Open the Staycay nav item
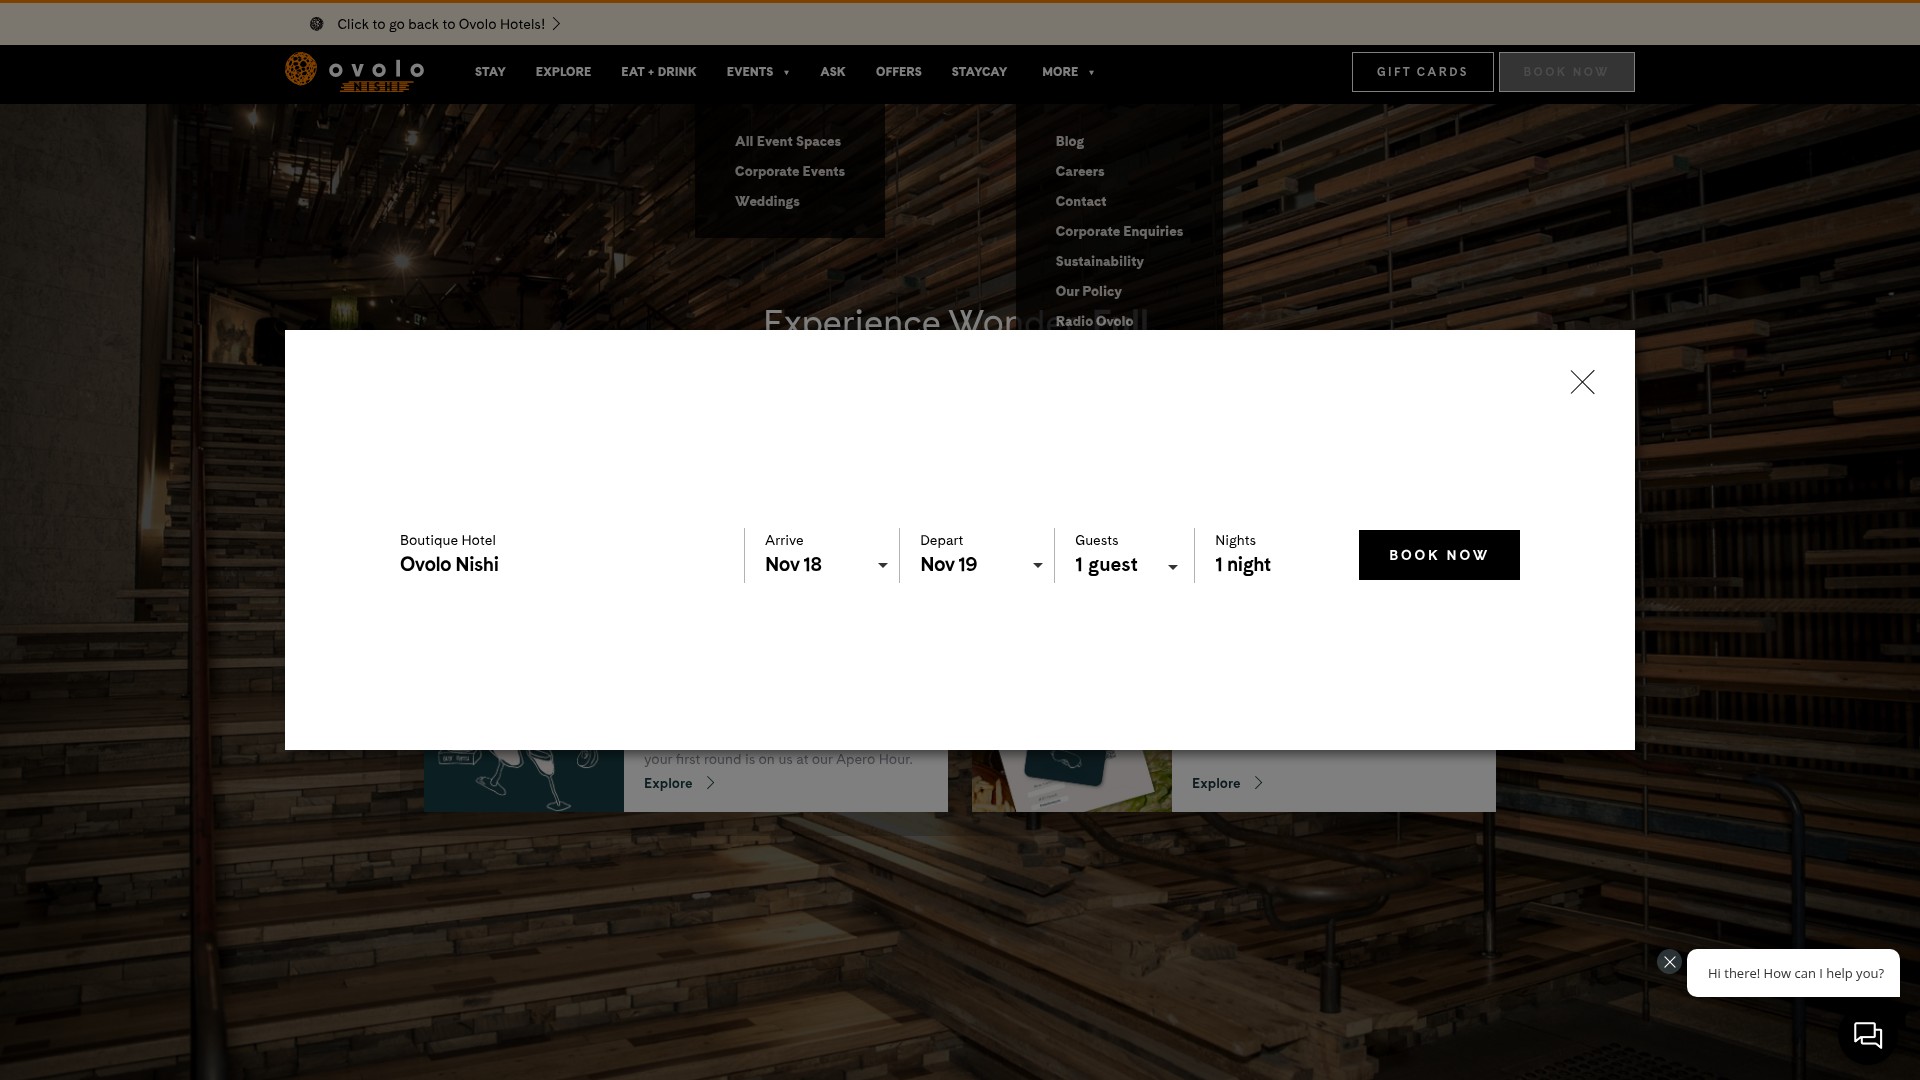1920x1080 pixels. (x=979, y=72)
